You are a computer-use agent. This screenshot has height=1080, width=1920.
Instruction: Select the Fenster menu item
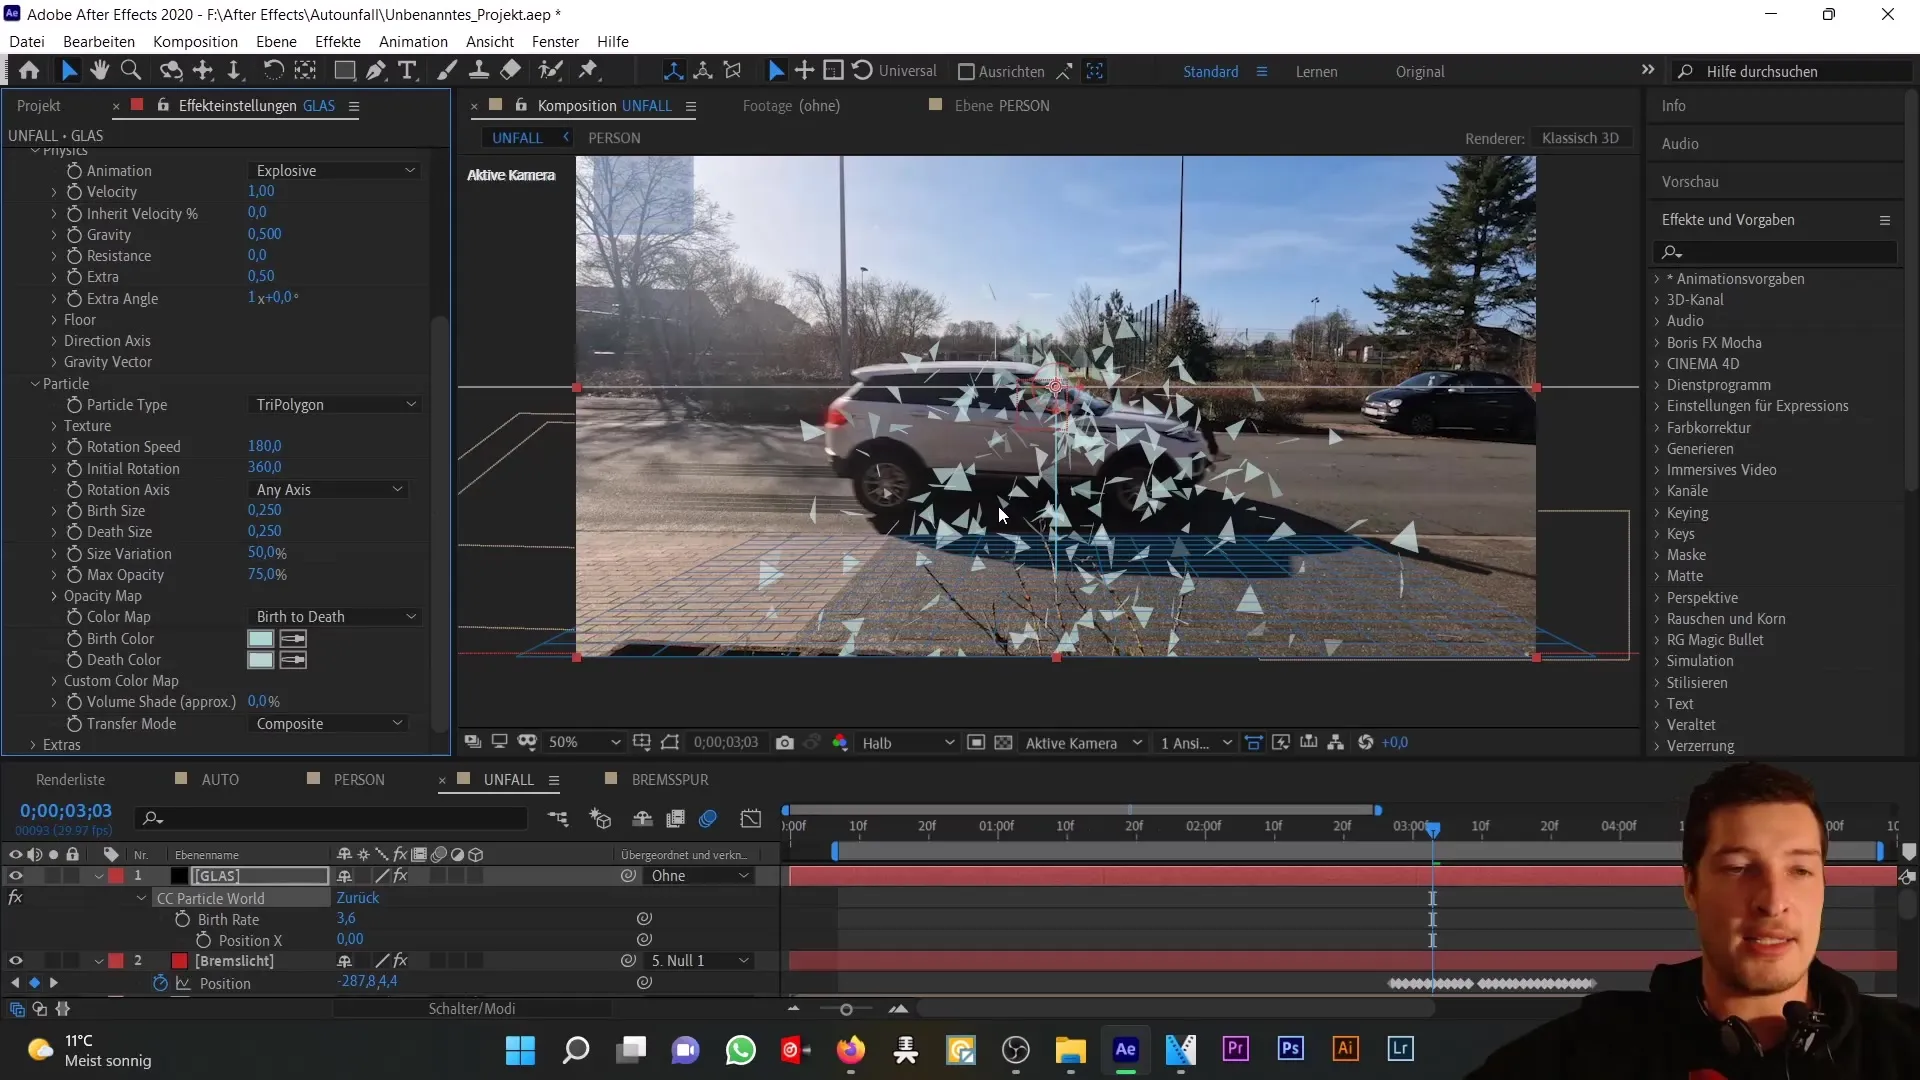coord(554,41)
